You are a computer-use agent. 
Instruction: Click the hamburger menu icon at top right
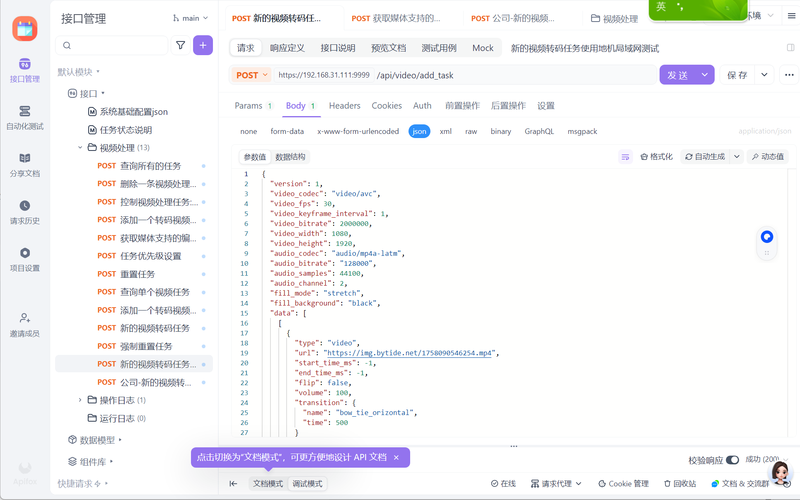tap(791, 16)
